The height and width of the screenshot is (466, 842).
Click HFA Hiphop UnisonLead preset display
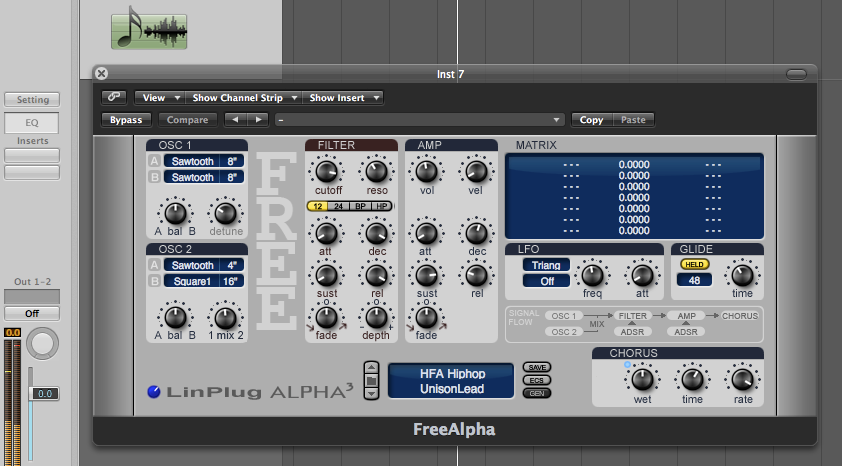point(451,381)
